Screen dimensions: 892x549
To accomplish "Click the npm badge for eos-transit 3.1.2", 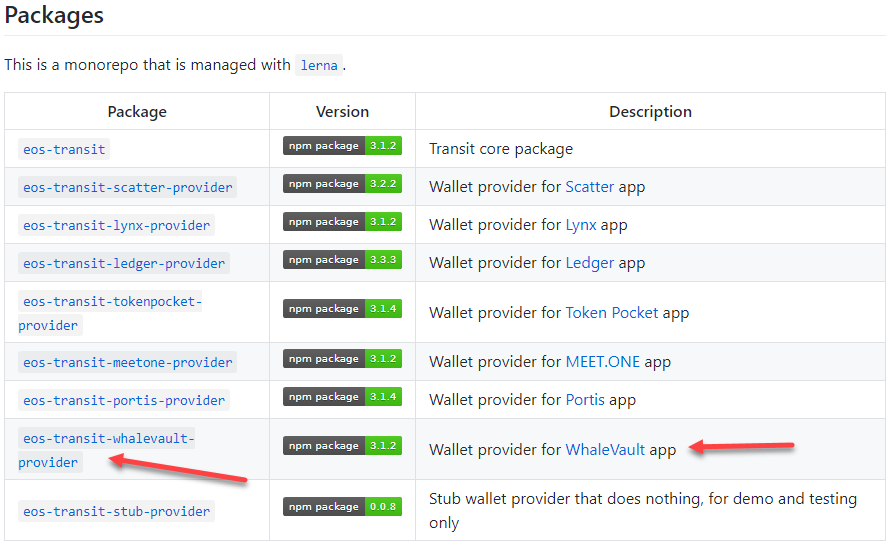I will (x=342, y=146).
